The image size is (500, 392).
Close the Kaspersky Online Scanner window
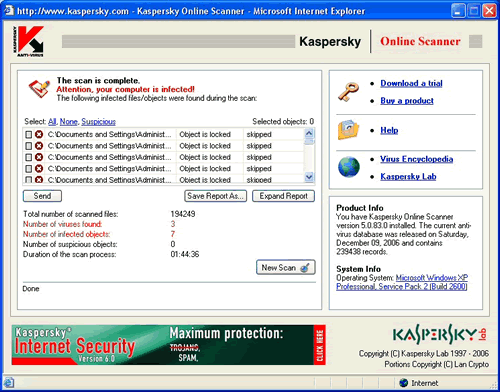click(x=489, y=11)
